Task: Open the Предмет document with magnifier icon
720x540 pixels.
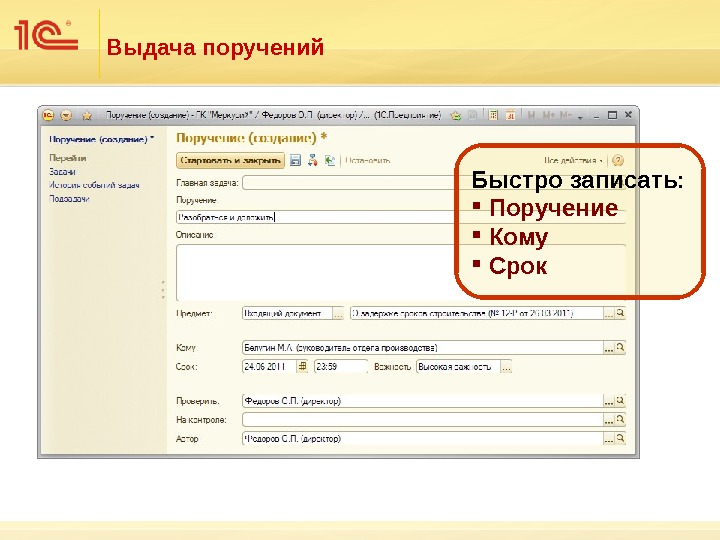Action: (620, 313)
